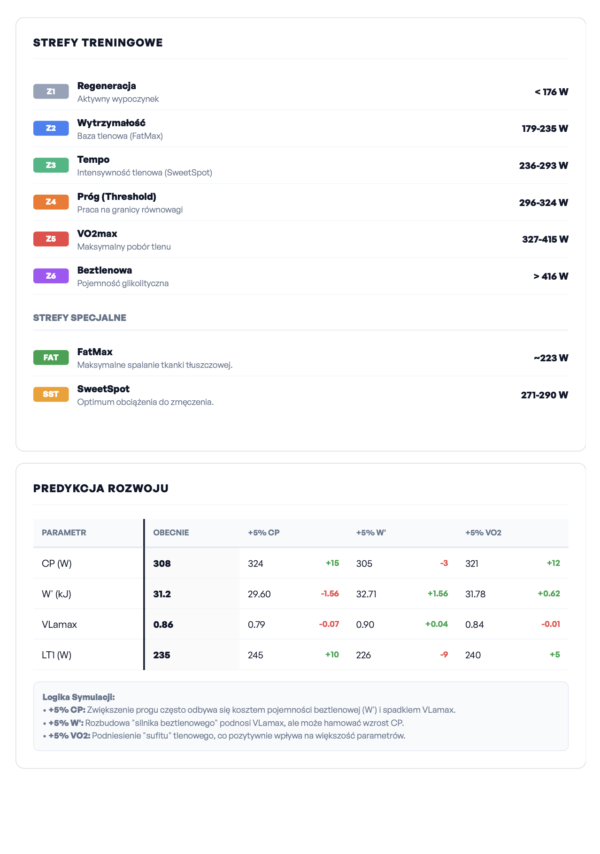Click the gray Z1 zone badge

50,92
